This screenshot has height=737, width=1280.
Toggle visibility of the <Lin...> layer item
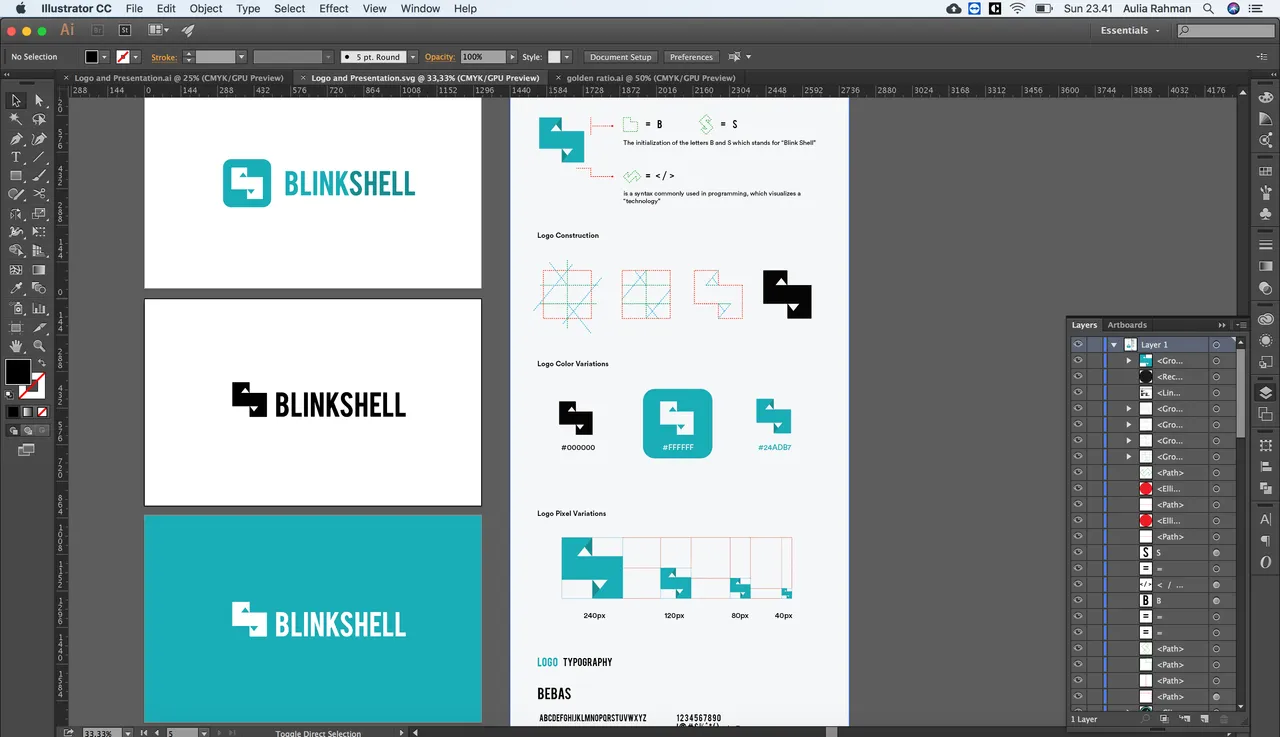pos(1078,393)
